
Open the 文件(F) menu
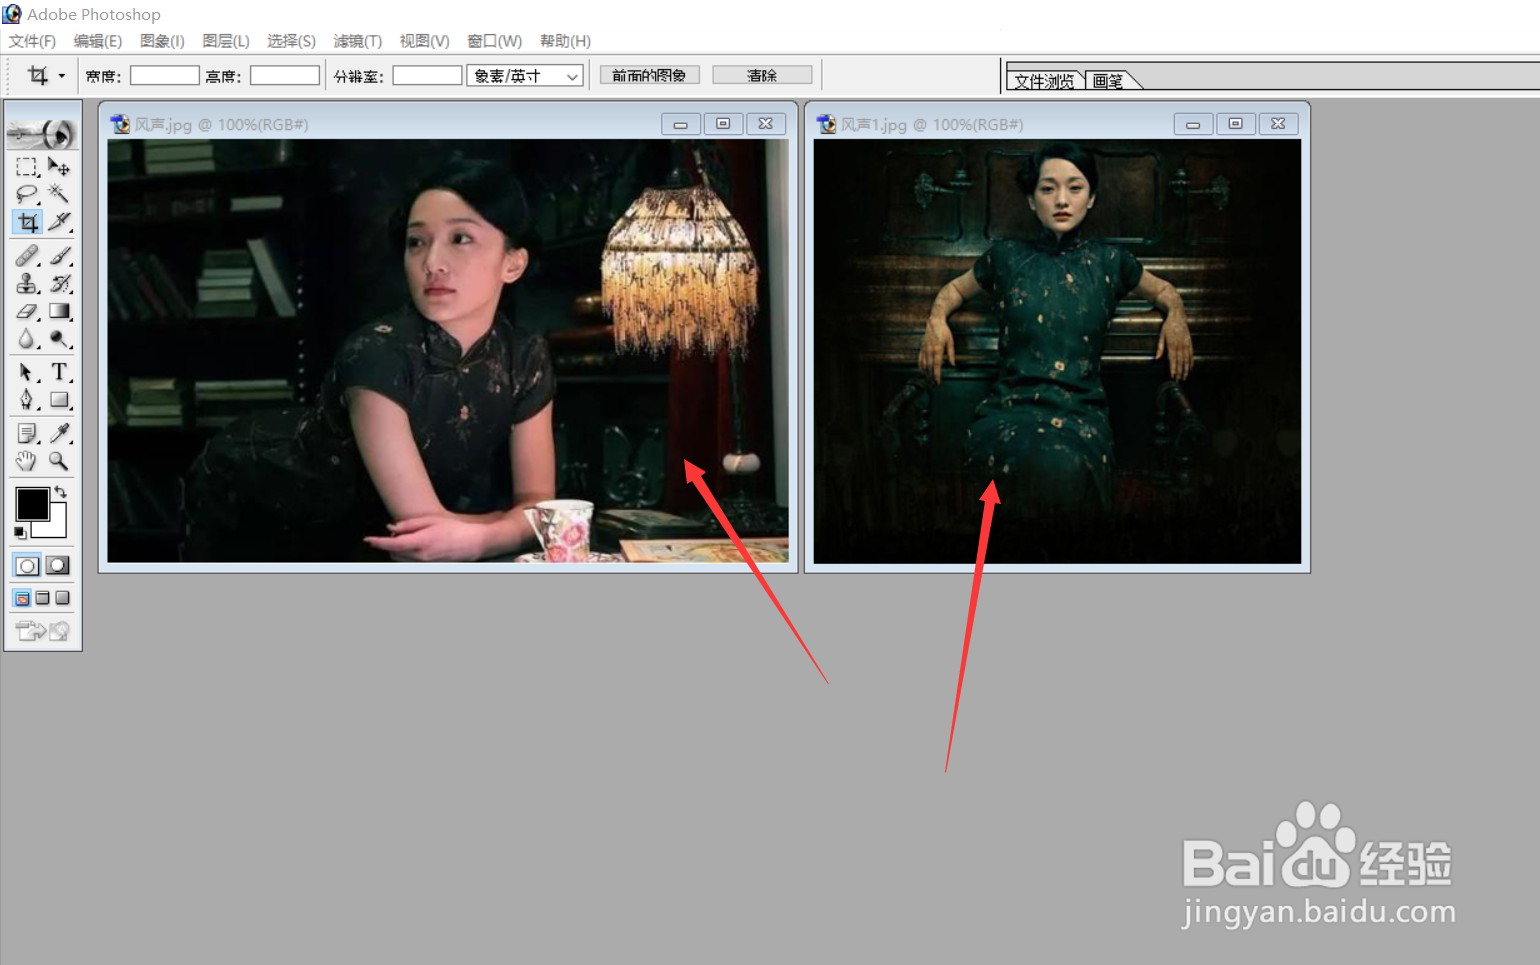coord(32,41)
